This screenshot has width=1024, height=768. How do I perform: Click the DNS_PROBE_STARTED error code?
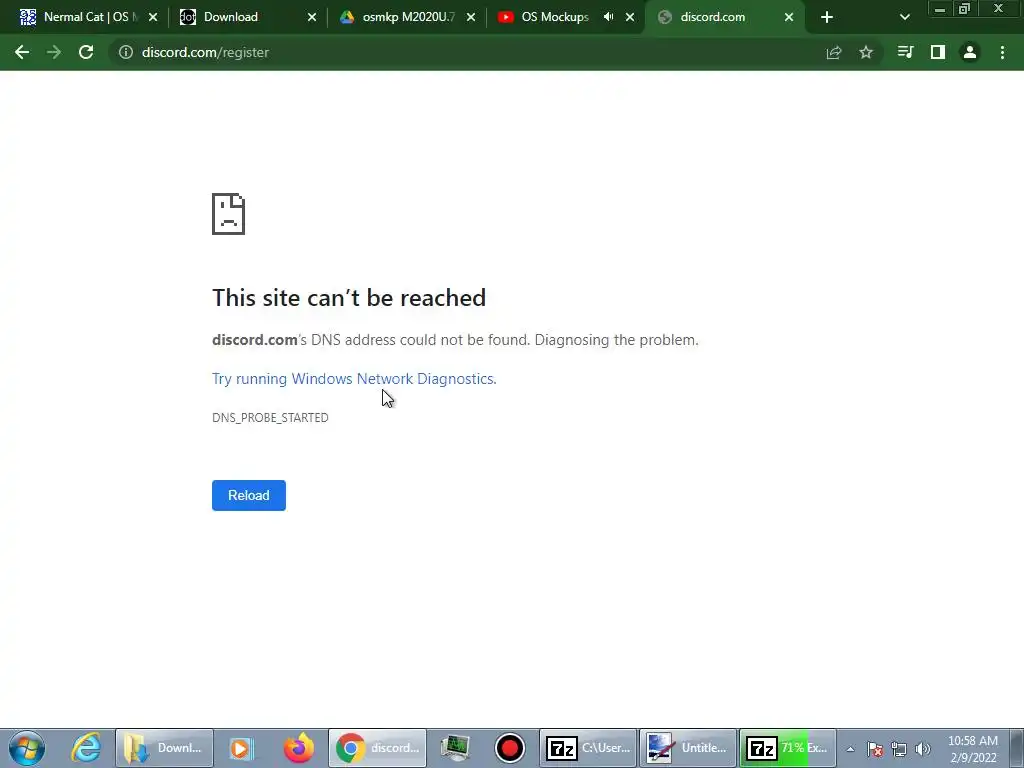[x=270, y=418]
